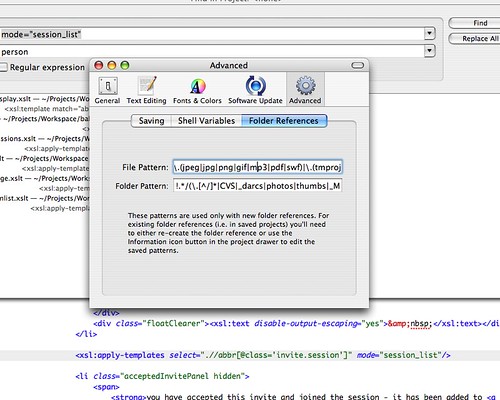Viewport: 500px width, 400px height.
Task: Select the ge.xslt result file row
Action: (x=45, y=178)
